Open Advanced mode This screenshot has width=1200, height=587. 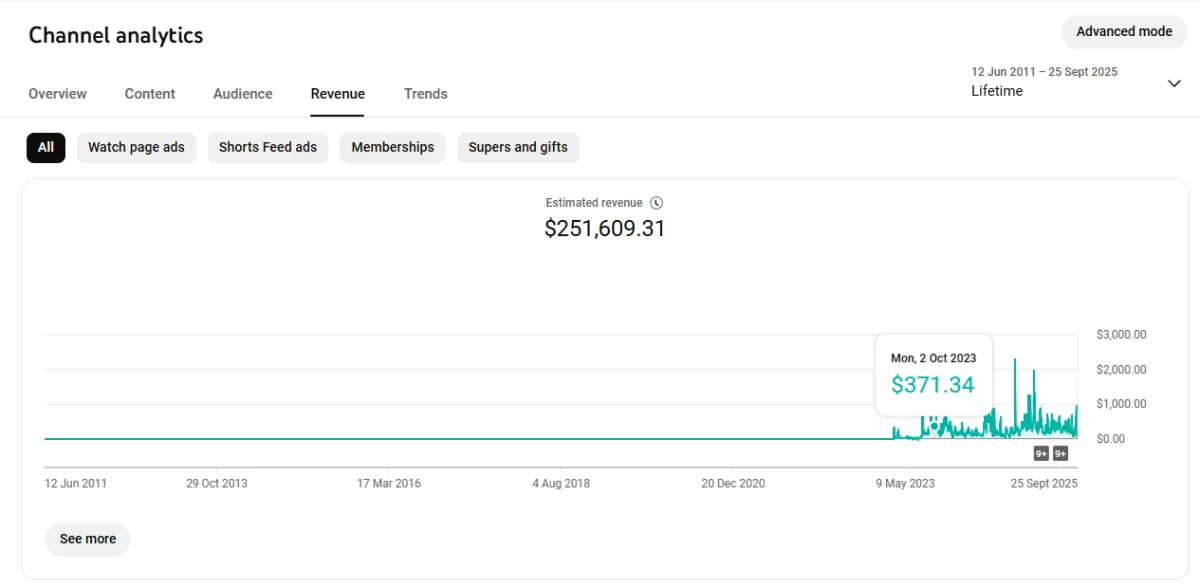click(x=1124, y=32)
